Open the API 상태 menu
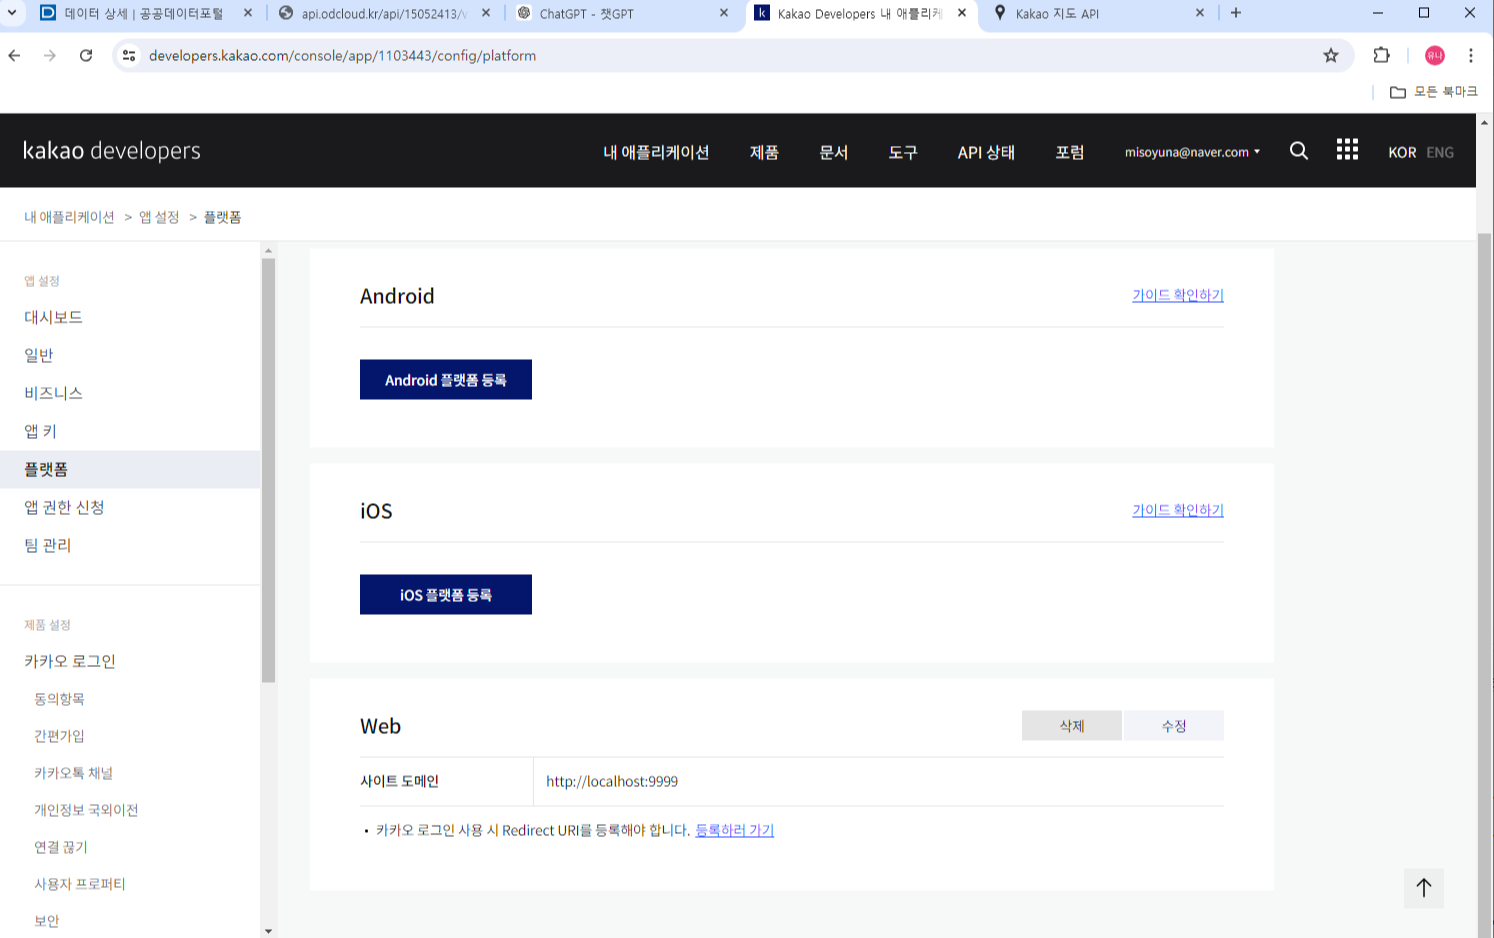Image resolution: width=1494 pixels, height=938 pixels. (986, 152)
